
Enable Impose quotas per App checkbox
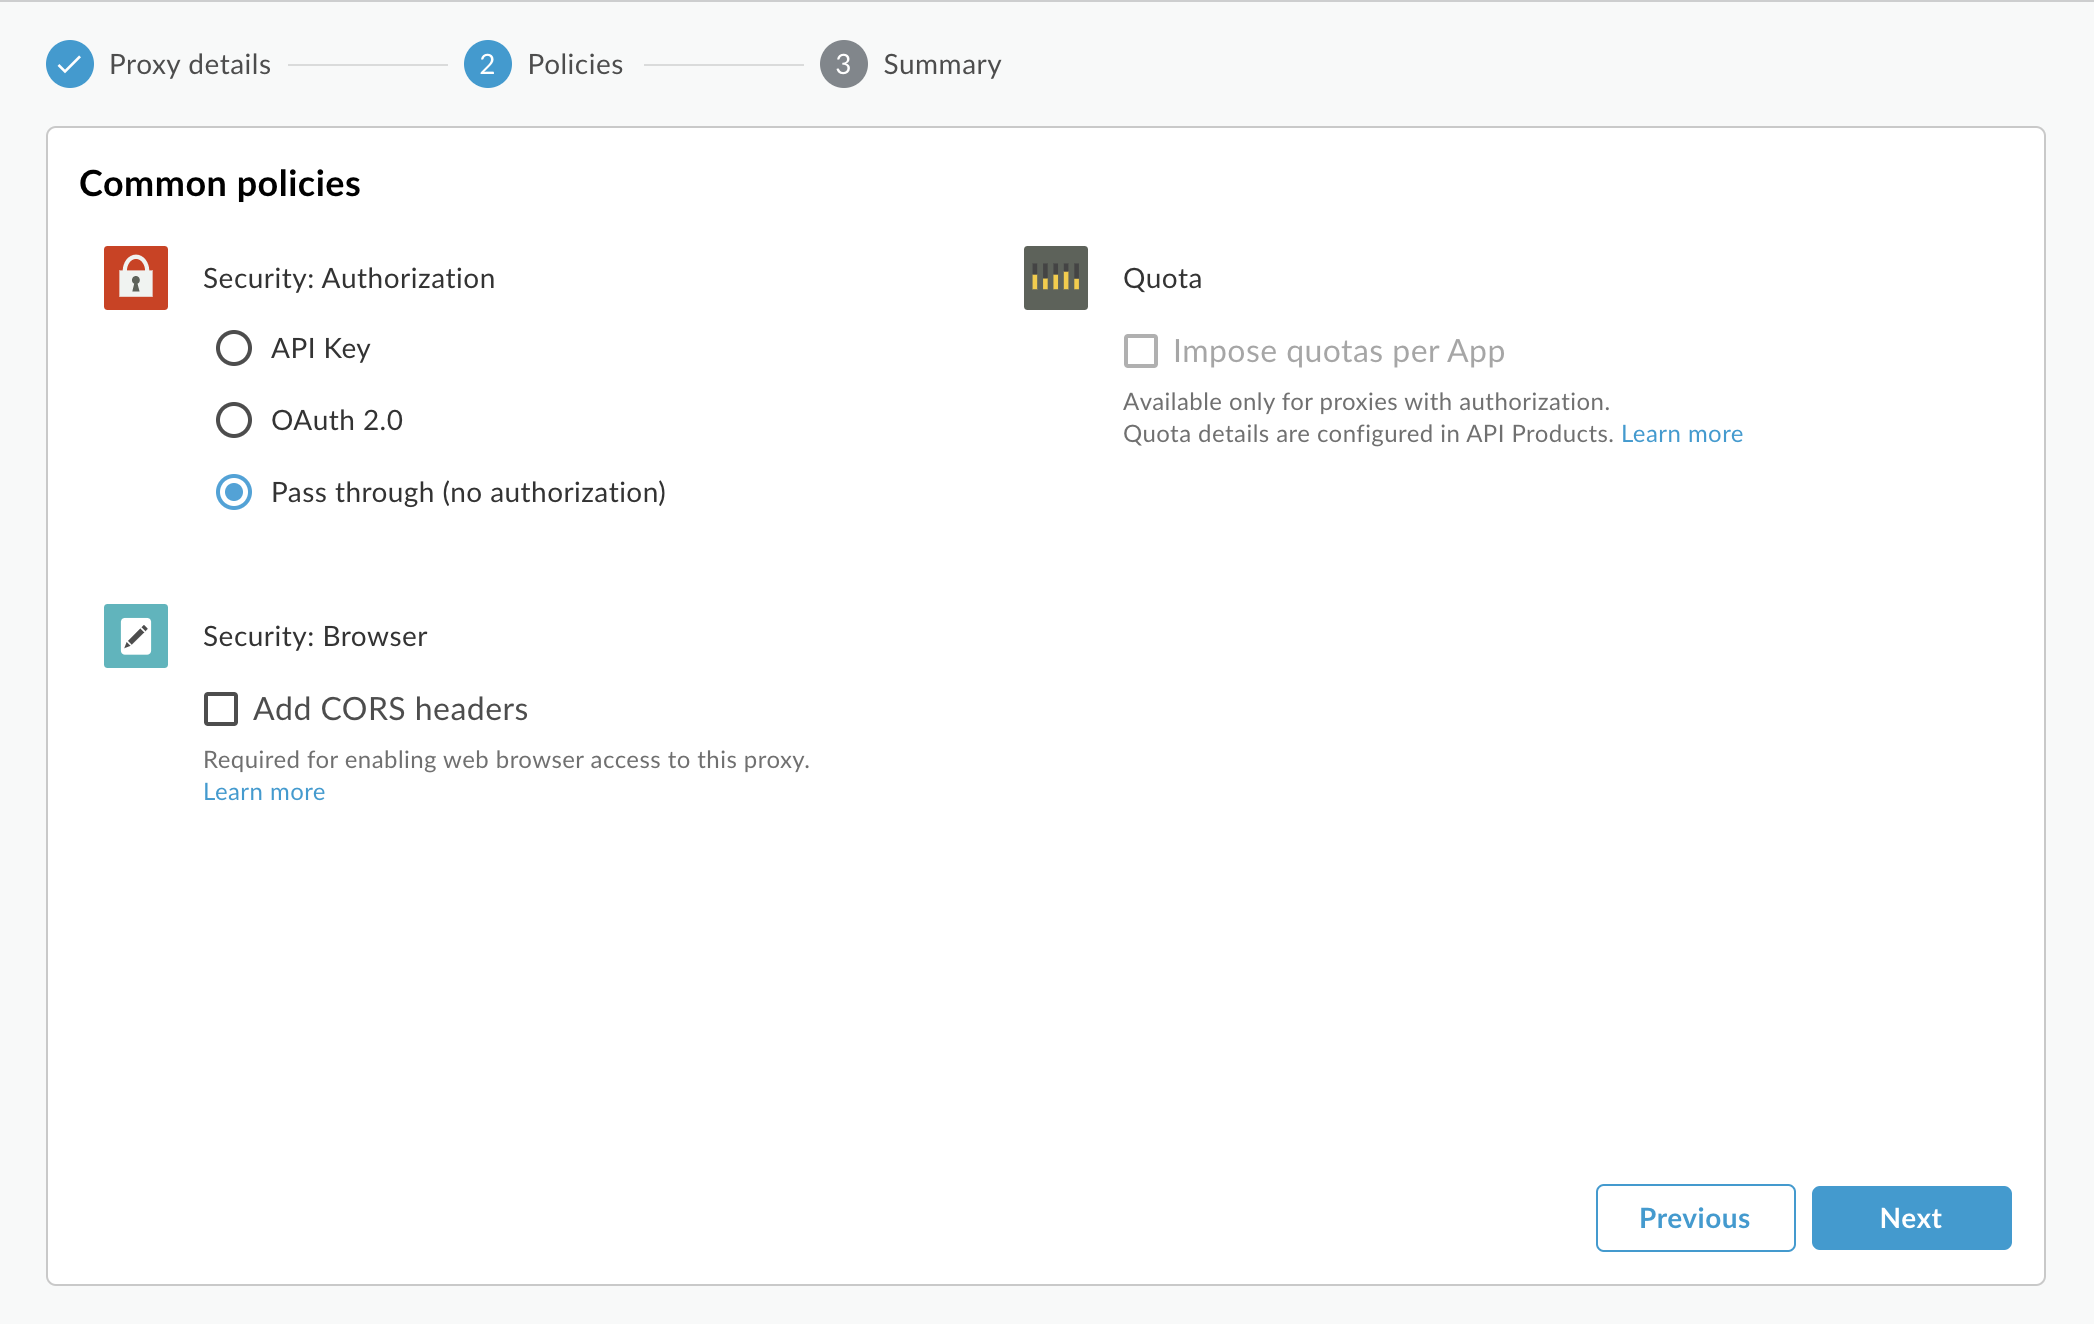[x=1139, y=349]
